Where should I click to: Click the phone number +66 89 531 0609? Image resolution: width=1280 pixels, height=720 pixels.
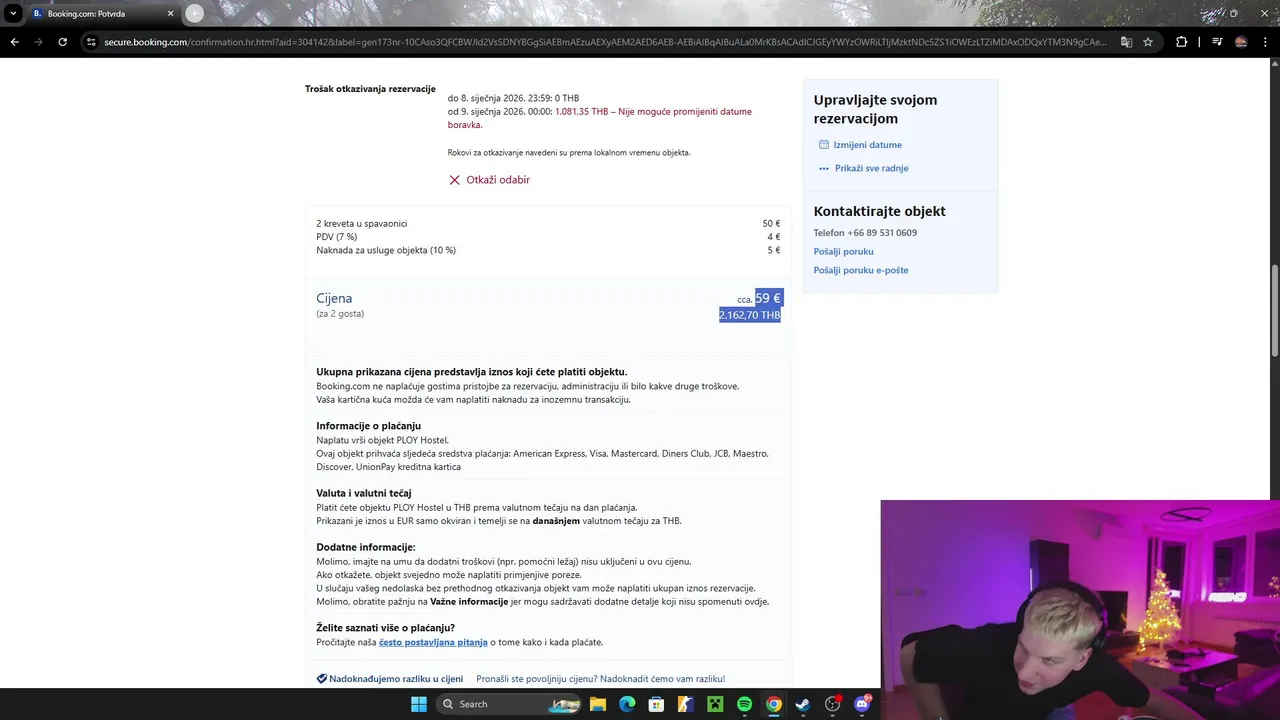[882, 233]
